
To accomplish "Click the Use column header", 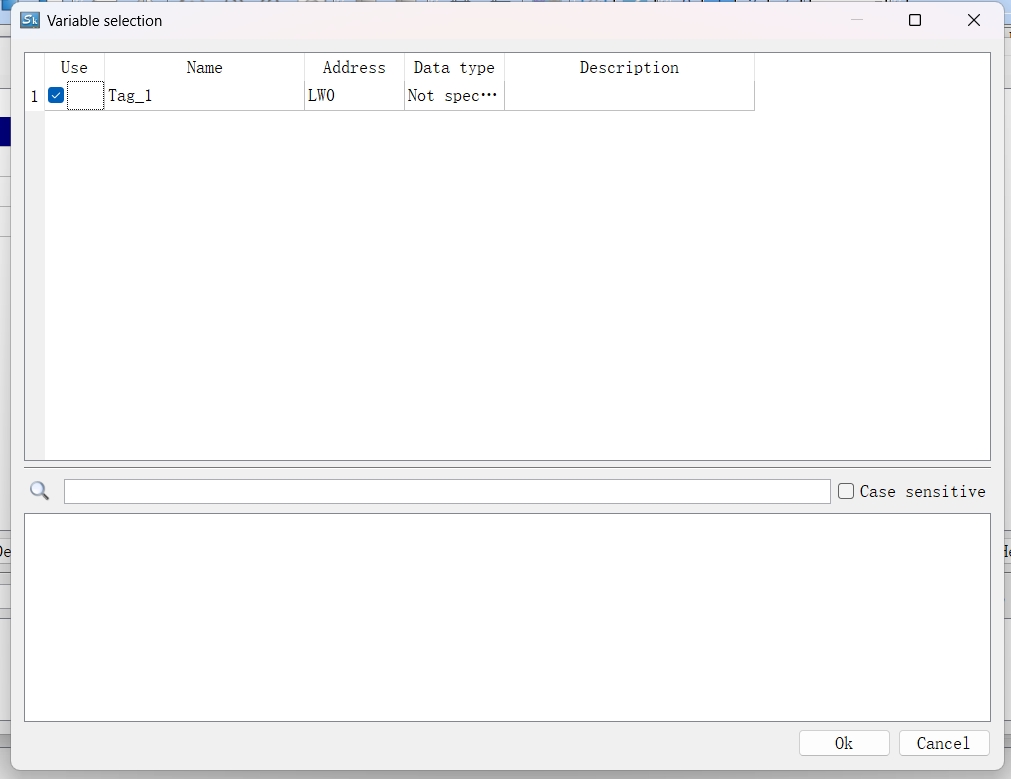I will [74, 67].
